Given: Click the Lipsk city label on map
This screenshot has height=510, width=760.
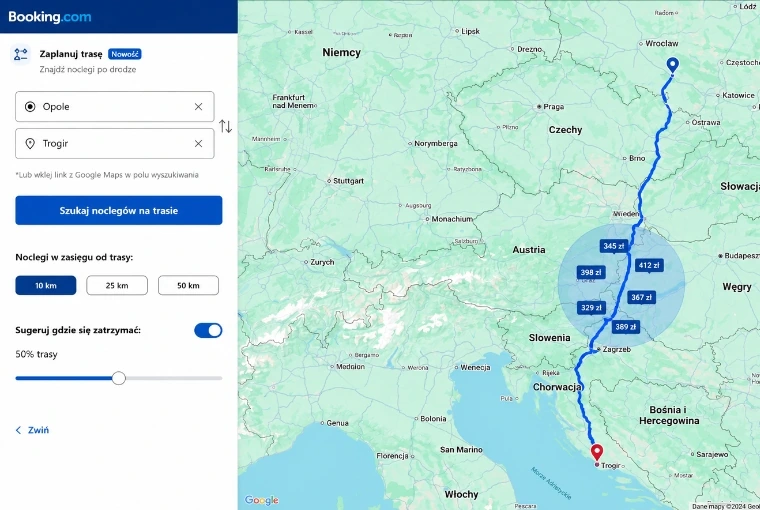Looking at the screenshot, I should point(470,32).
